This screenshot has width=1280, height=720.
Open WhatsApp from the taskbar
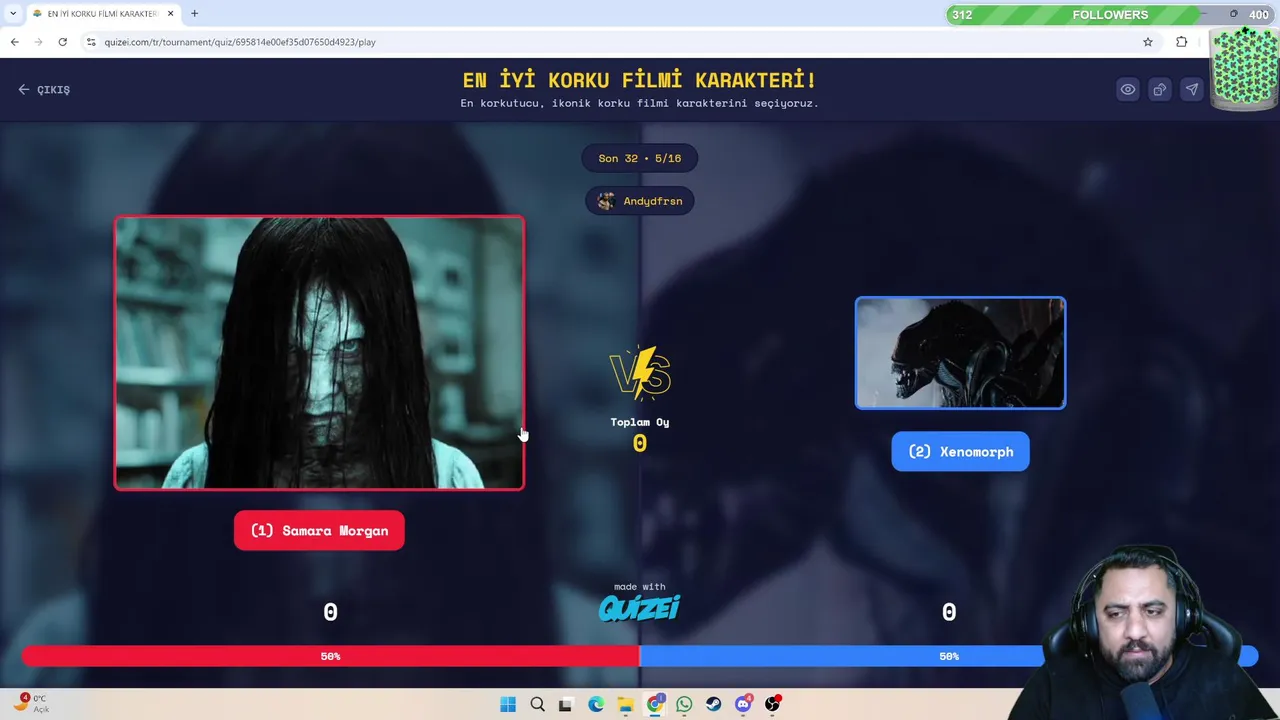coord(684,704)
